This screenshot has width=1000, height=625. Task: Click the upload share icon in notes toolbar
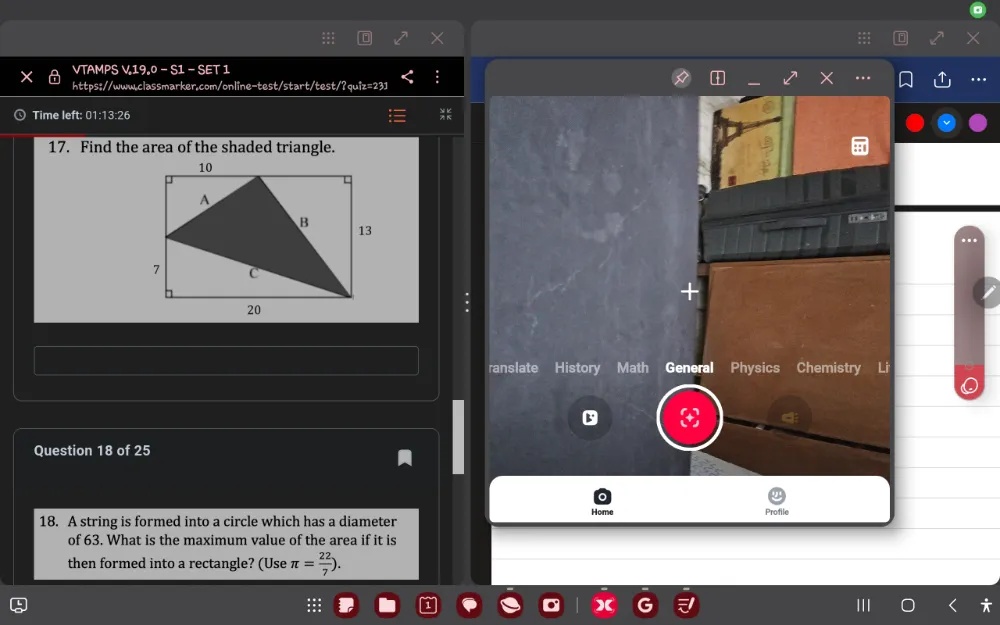point(942,79)
